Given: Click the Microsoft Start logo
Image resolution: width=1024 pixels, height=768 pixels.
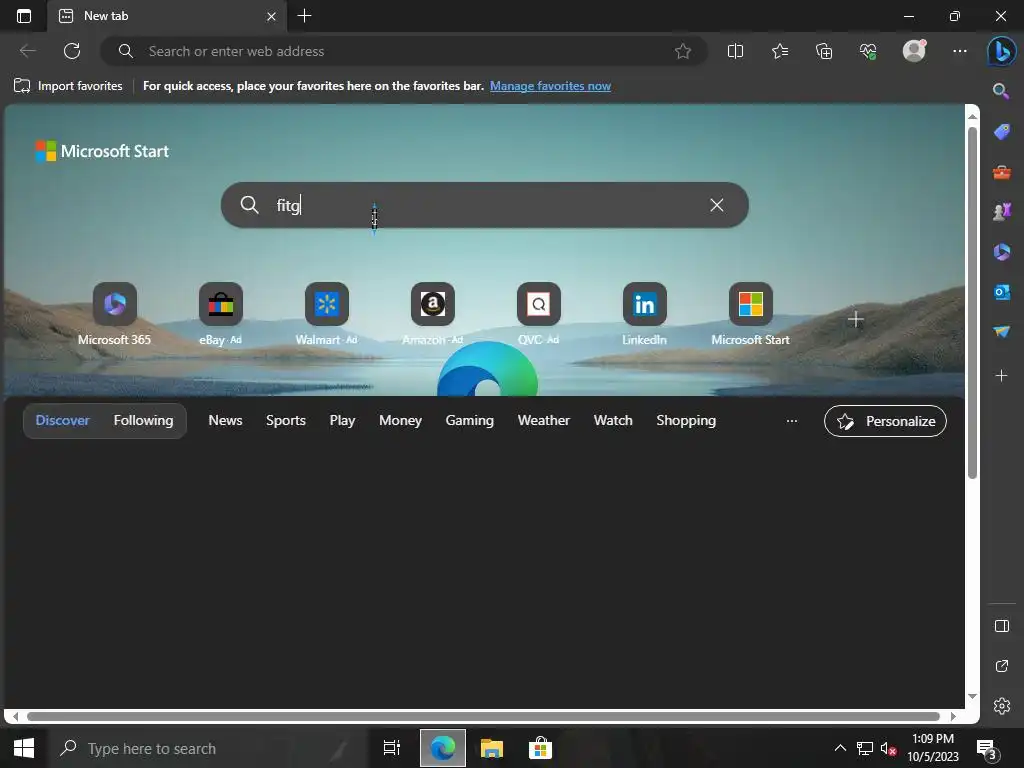Looking at the screenshot, I should 102,151.
